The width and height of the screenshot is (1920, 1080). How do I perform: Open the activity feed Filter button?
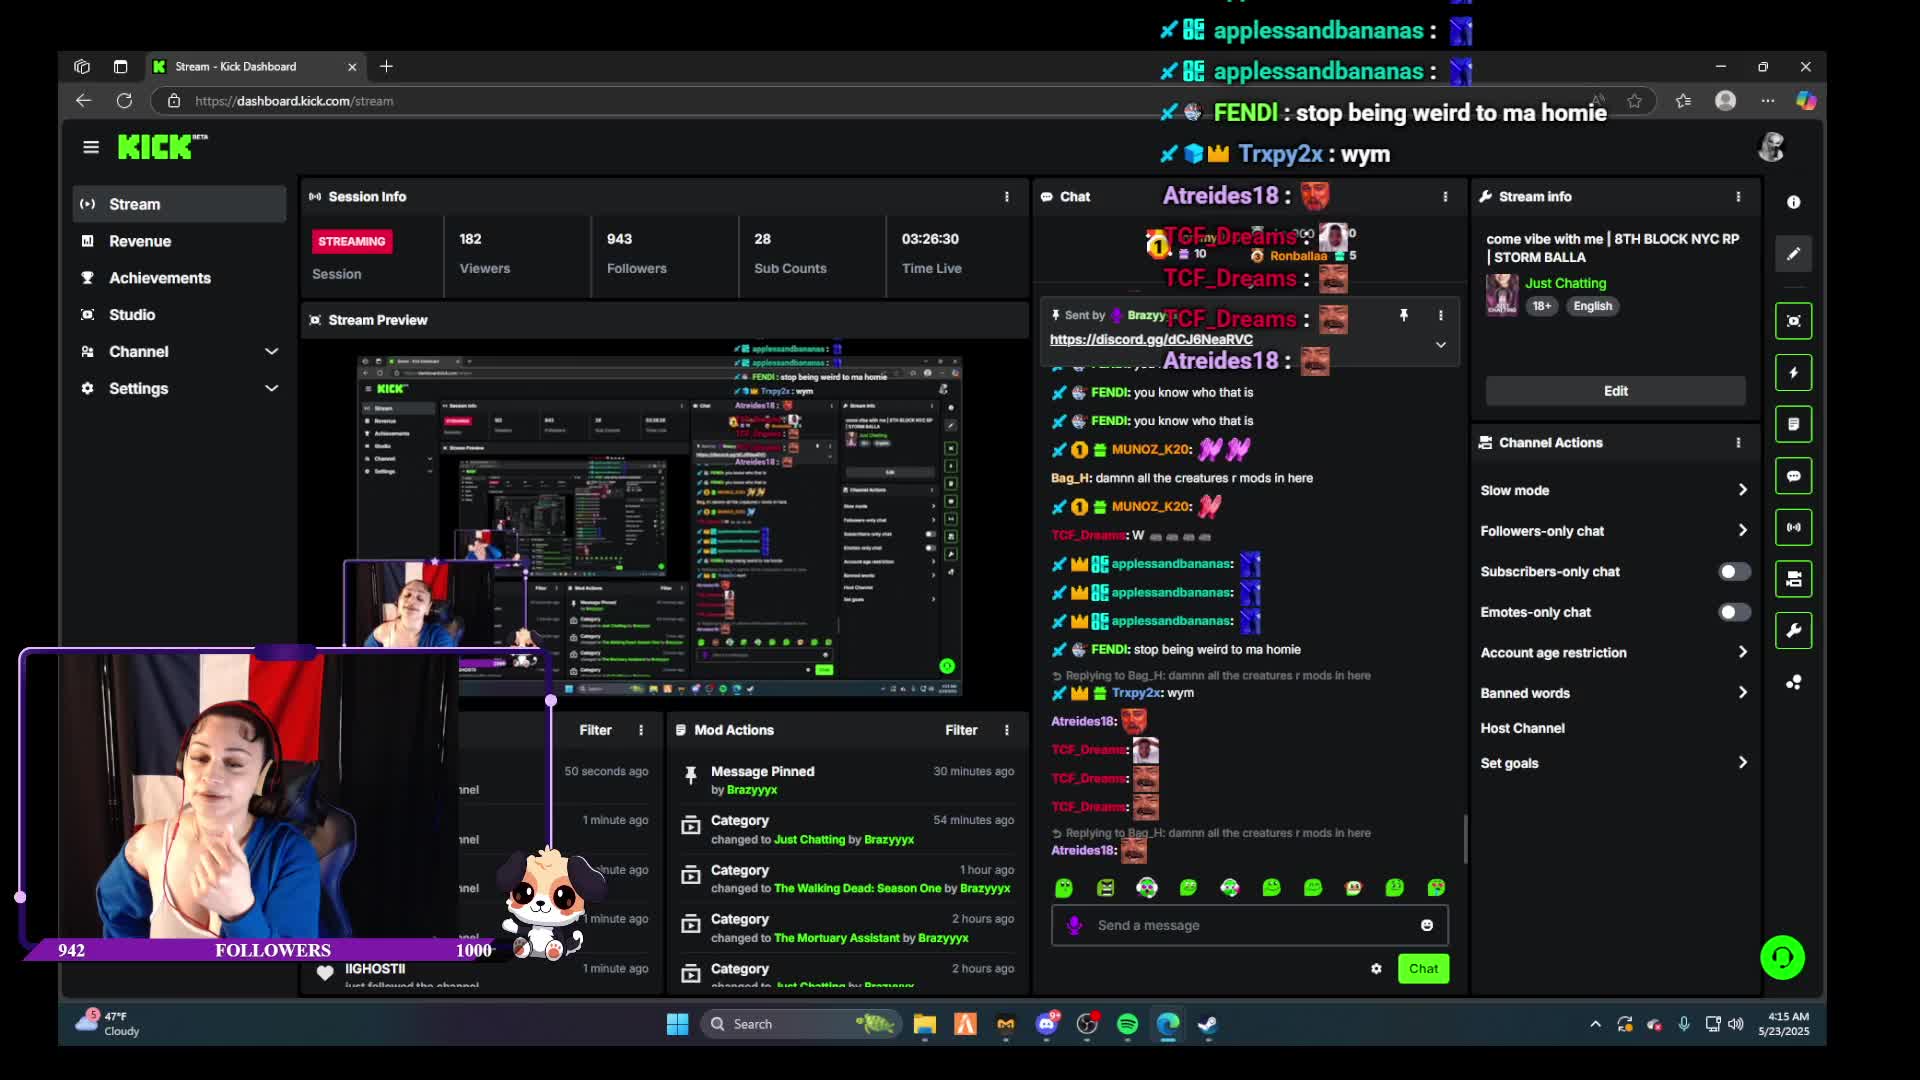595,730
